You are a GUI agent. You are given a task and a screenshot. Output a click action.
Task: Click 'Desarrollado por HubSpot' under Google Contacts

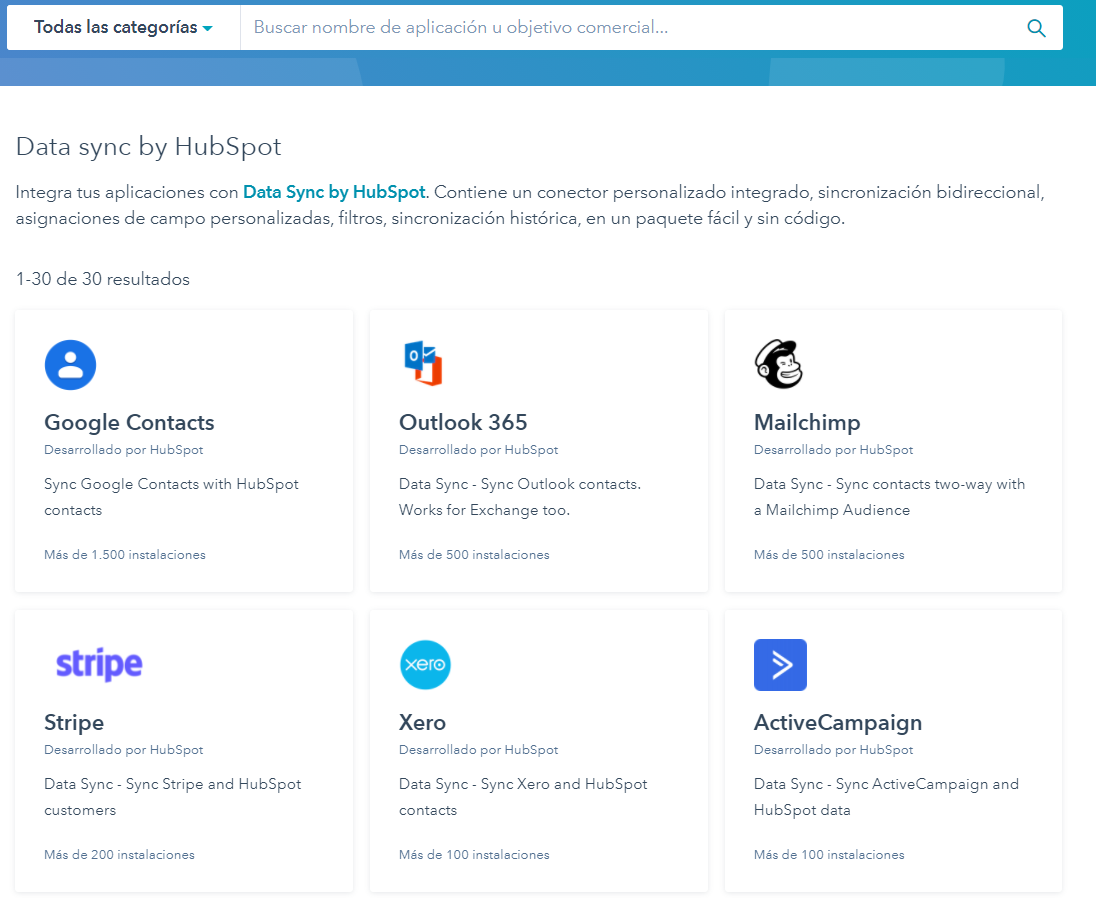point(124,450)
